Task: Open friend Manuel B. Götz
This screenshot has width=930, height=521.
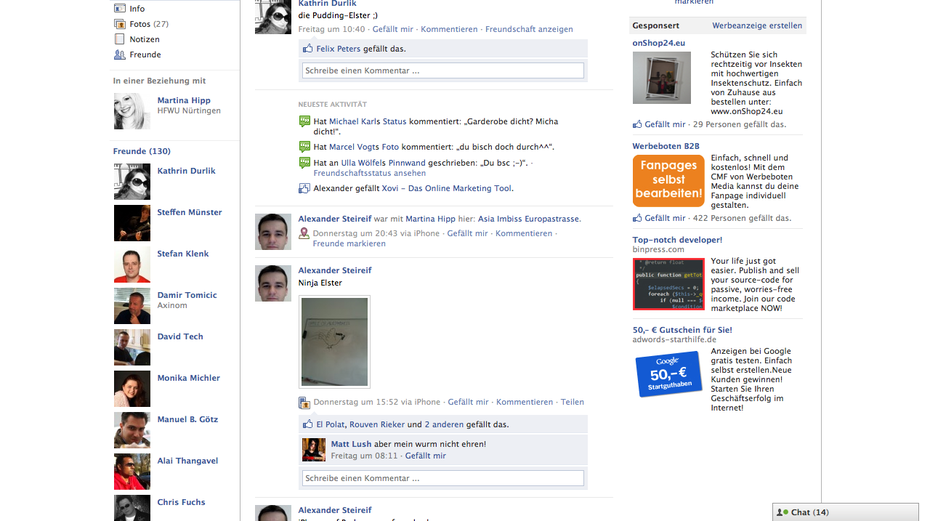Action: pos(187,420)
